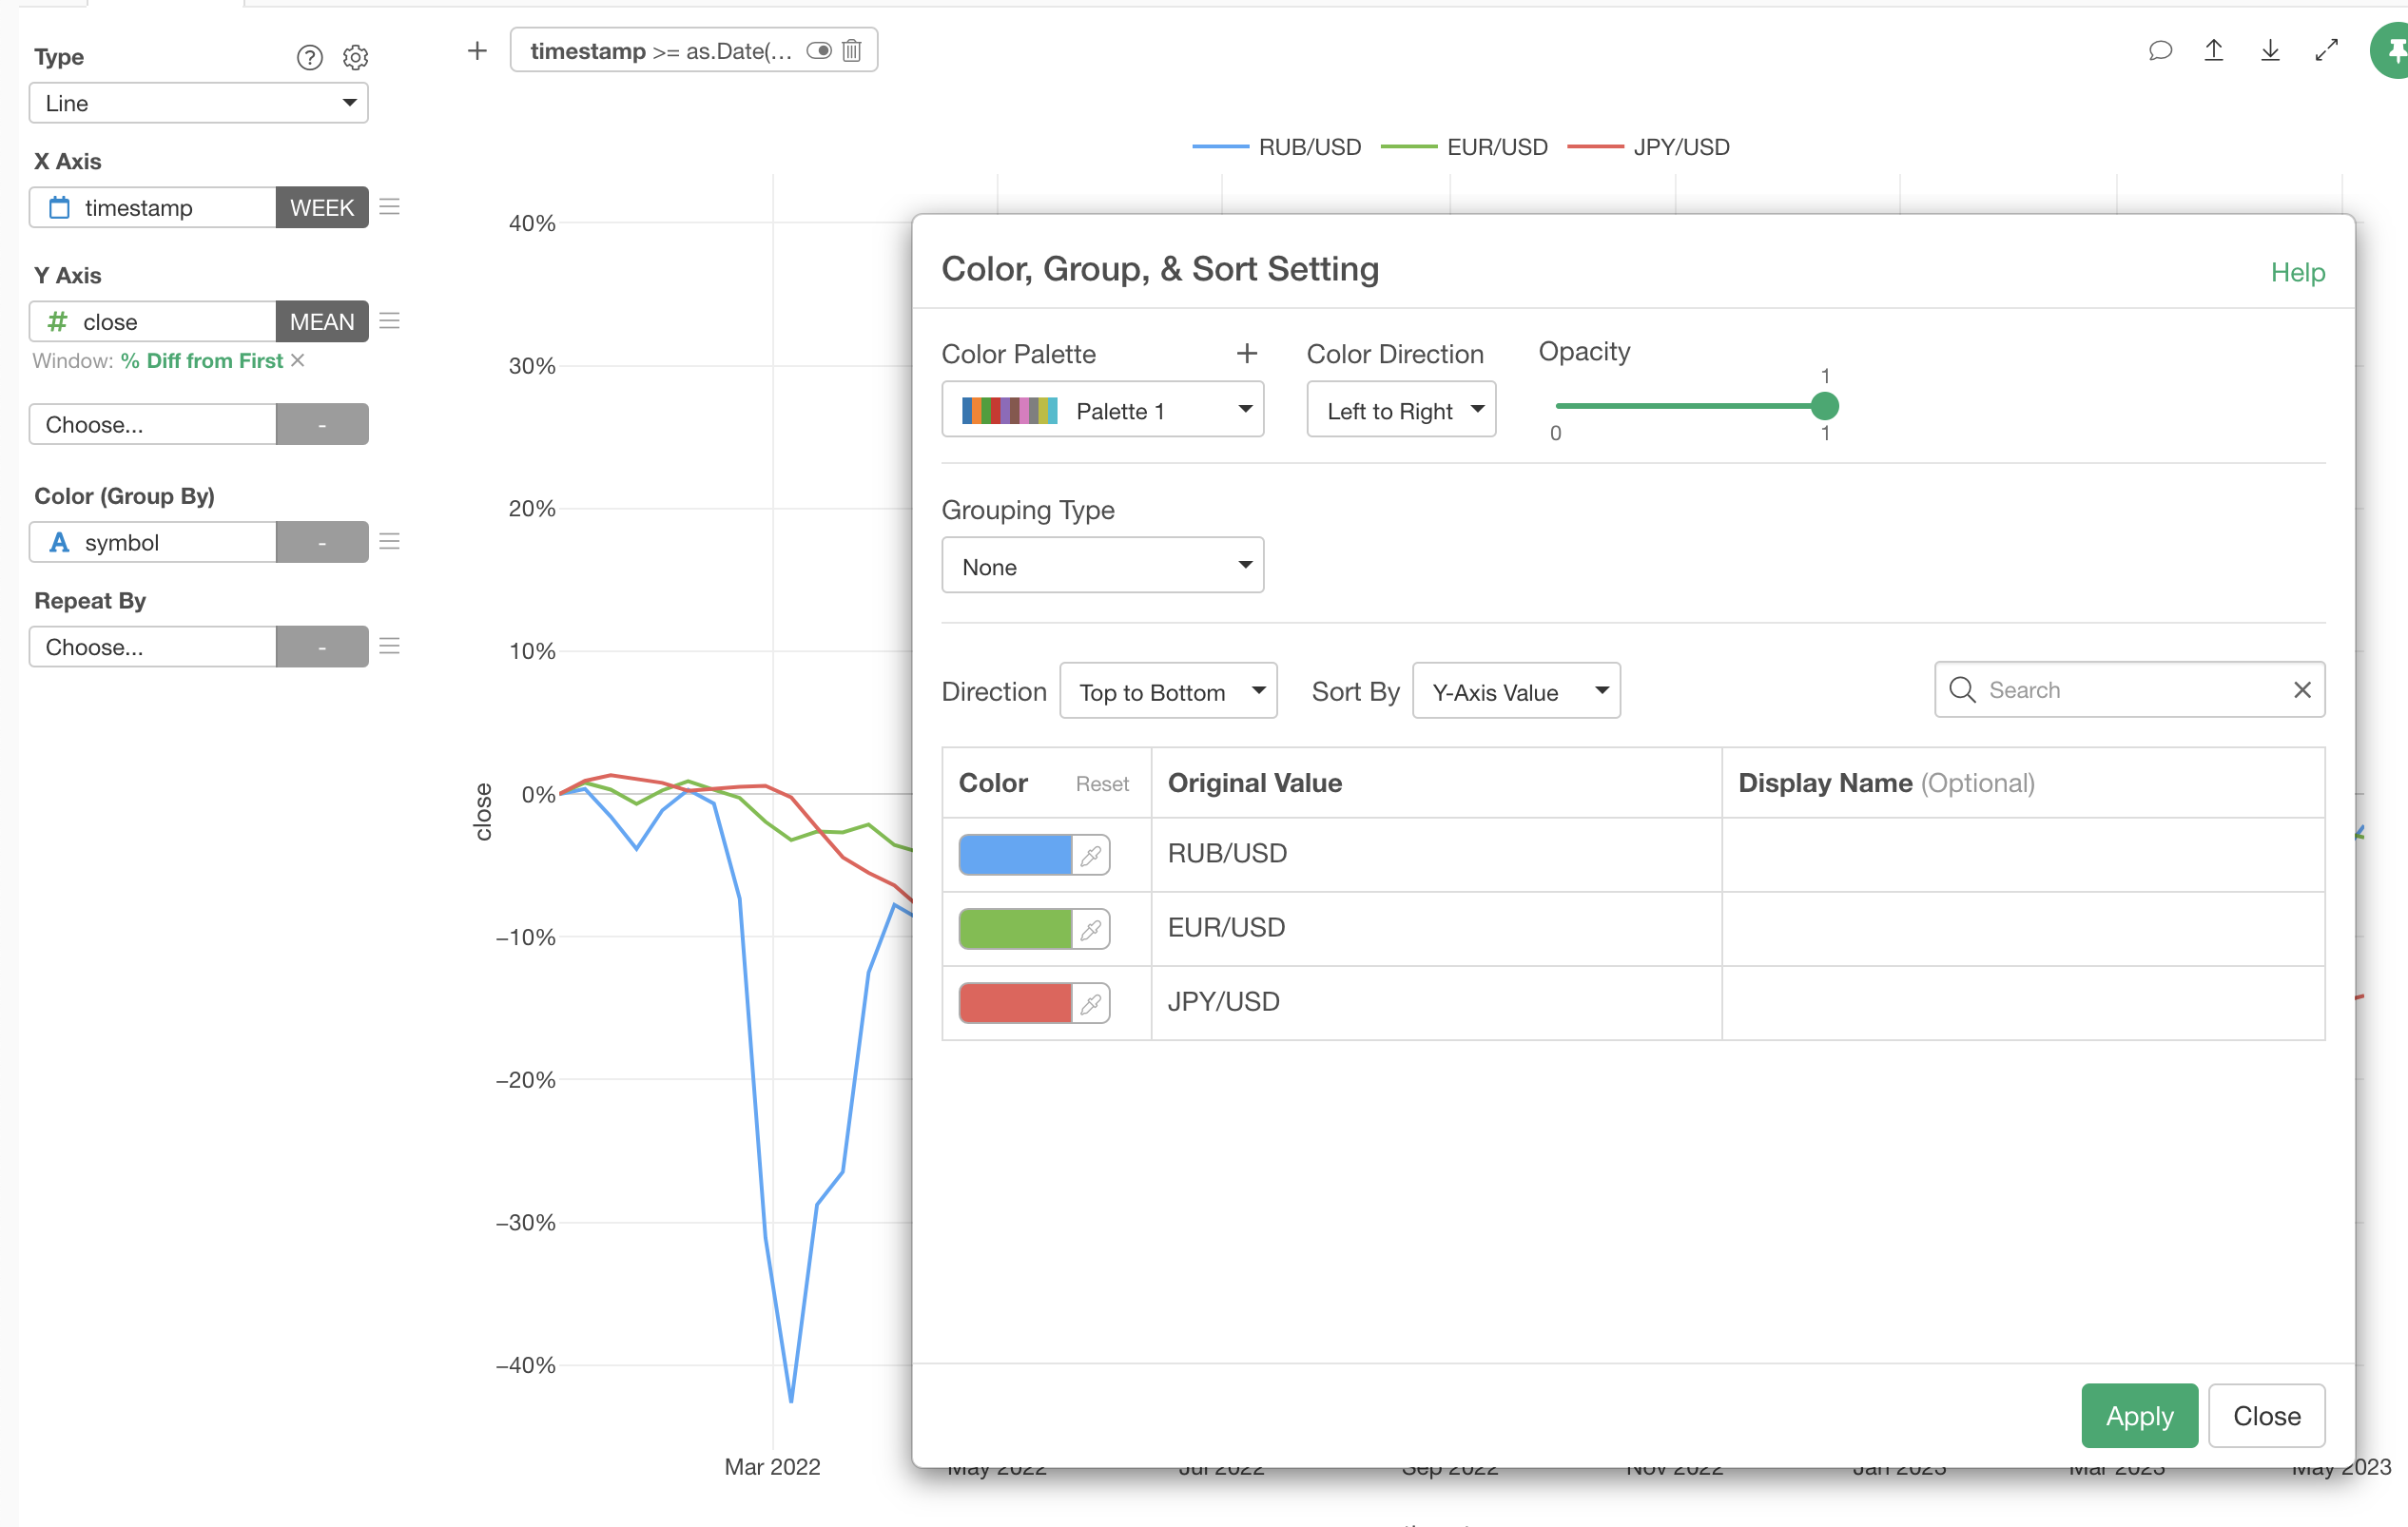2408x1527 pixels.
Task: Open Repeat By menu icon
Action: 390,645
